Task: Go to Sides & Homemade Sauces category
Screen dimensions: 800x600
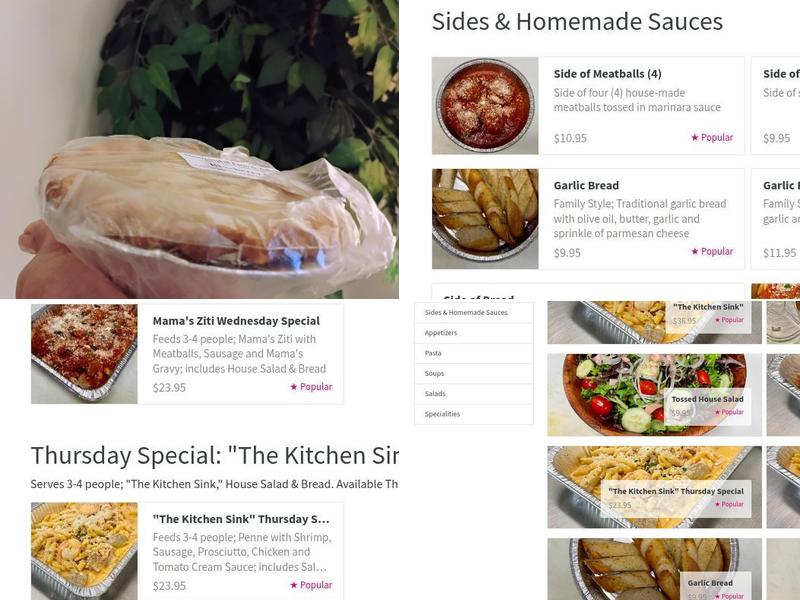Action: (x=474, y=312)
